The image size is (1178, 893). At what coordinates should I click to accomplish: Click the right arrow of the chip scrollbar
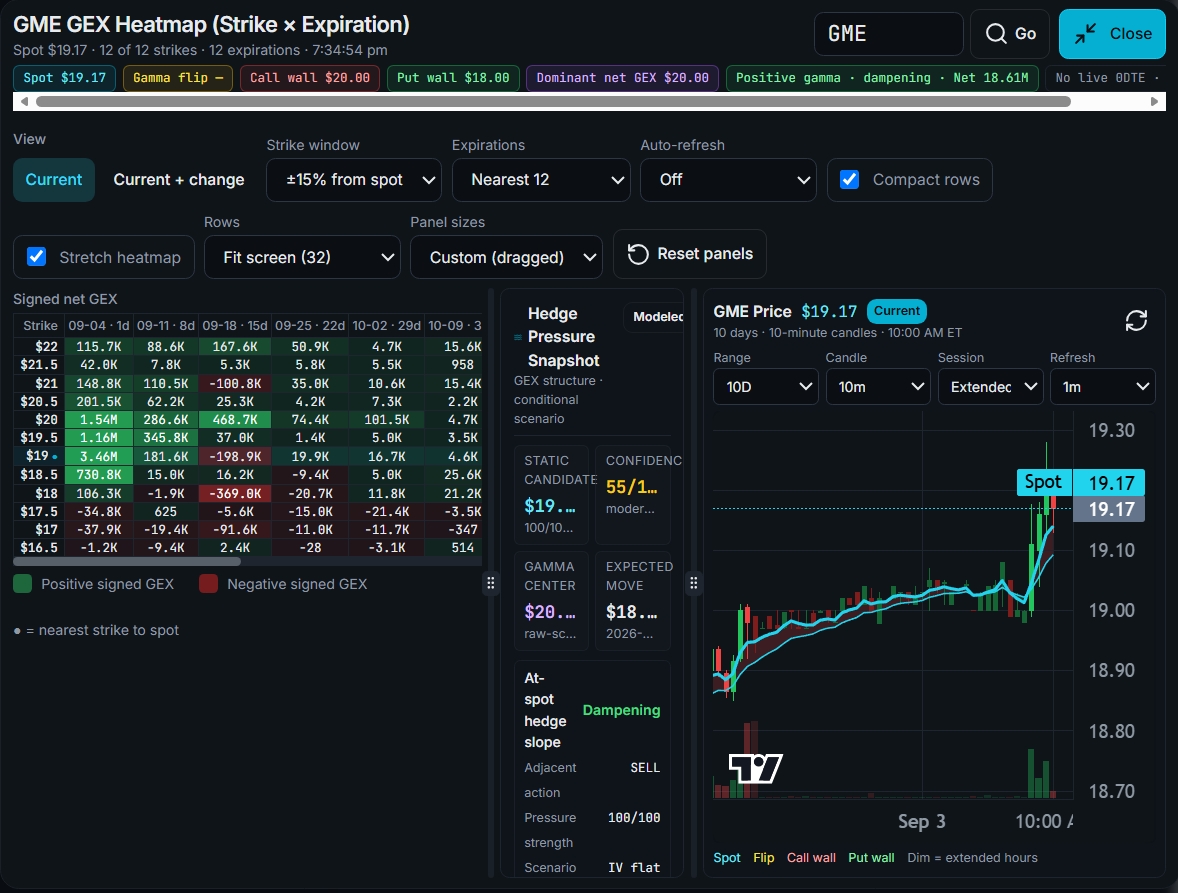(x=1155, y=101)
